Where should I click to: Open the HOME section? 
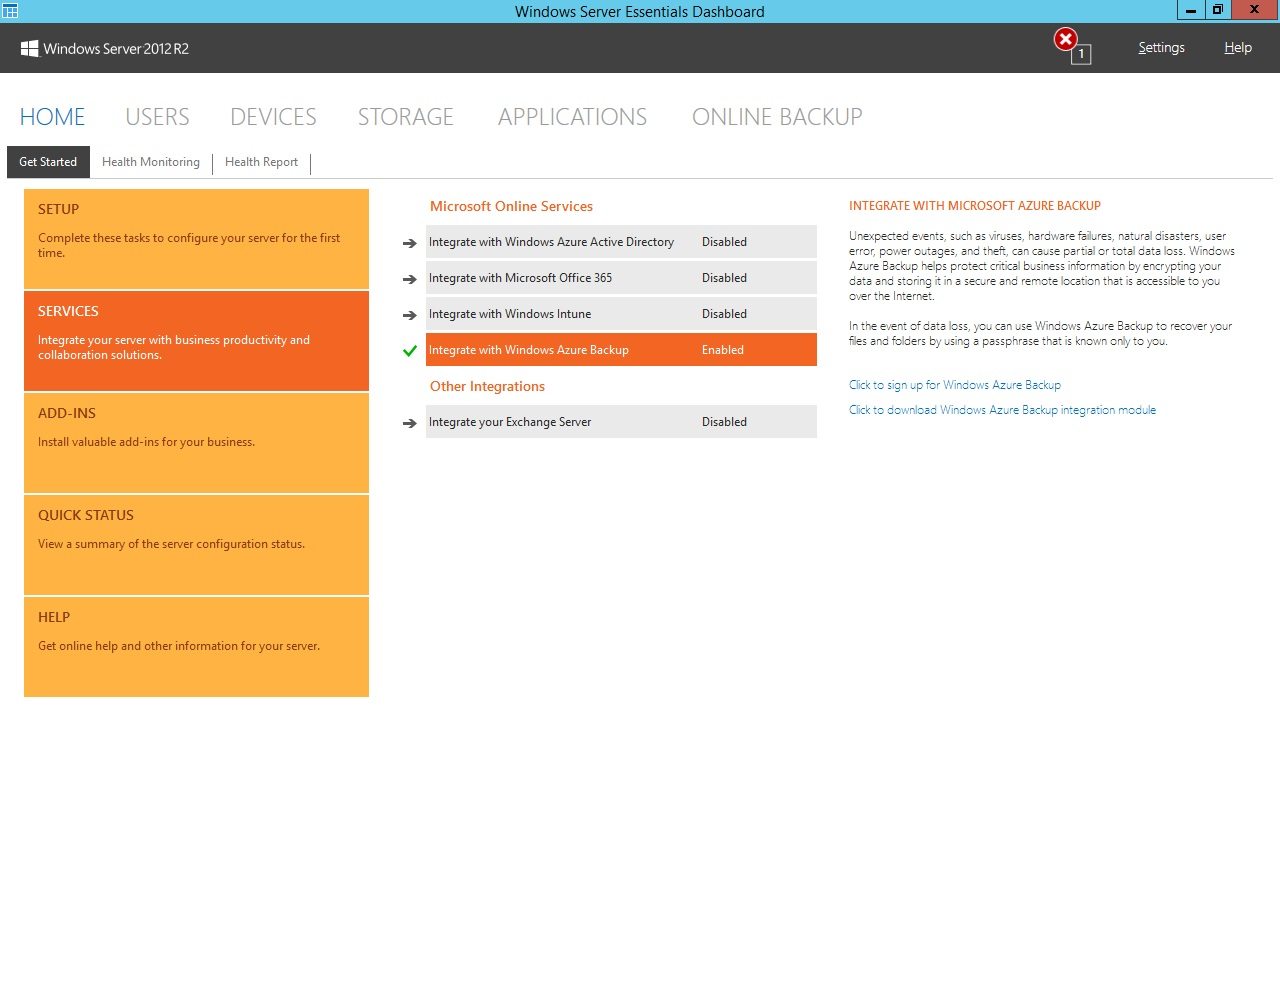click(x=52, y=117)
